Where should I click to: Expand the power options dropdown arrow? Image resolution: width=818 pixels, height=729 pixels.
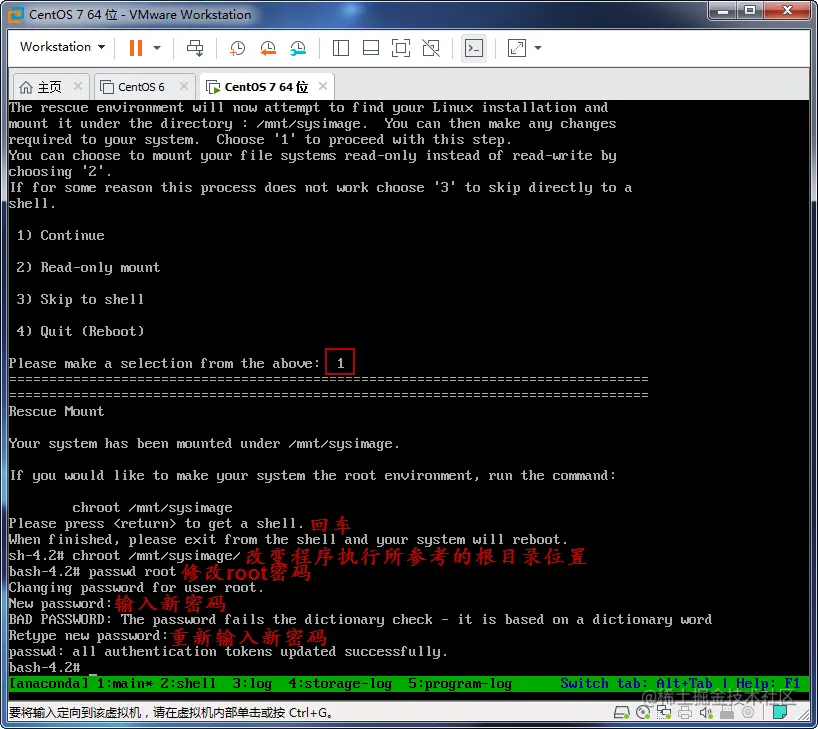pos(157,48)
